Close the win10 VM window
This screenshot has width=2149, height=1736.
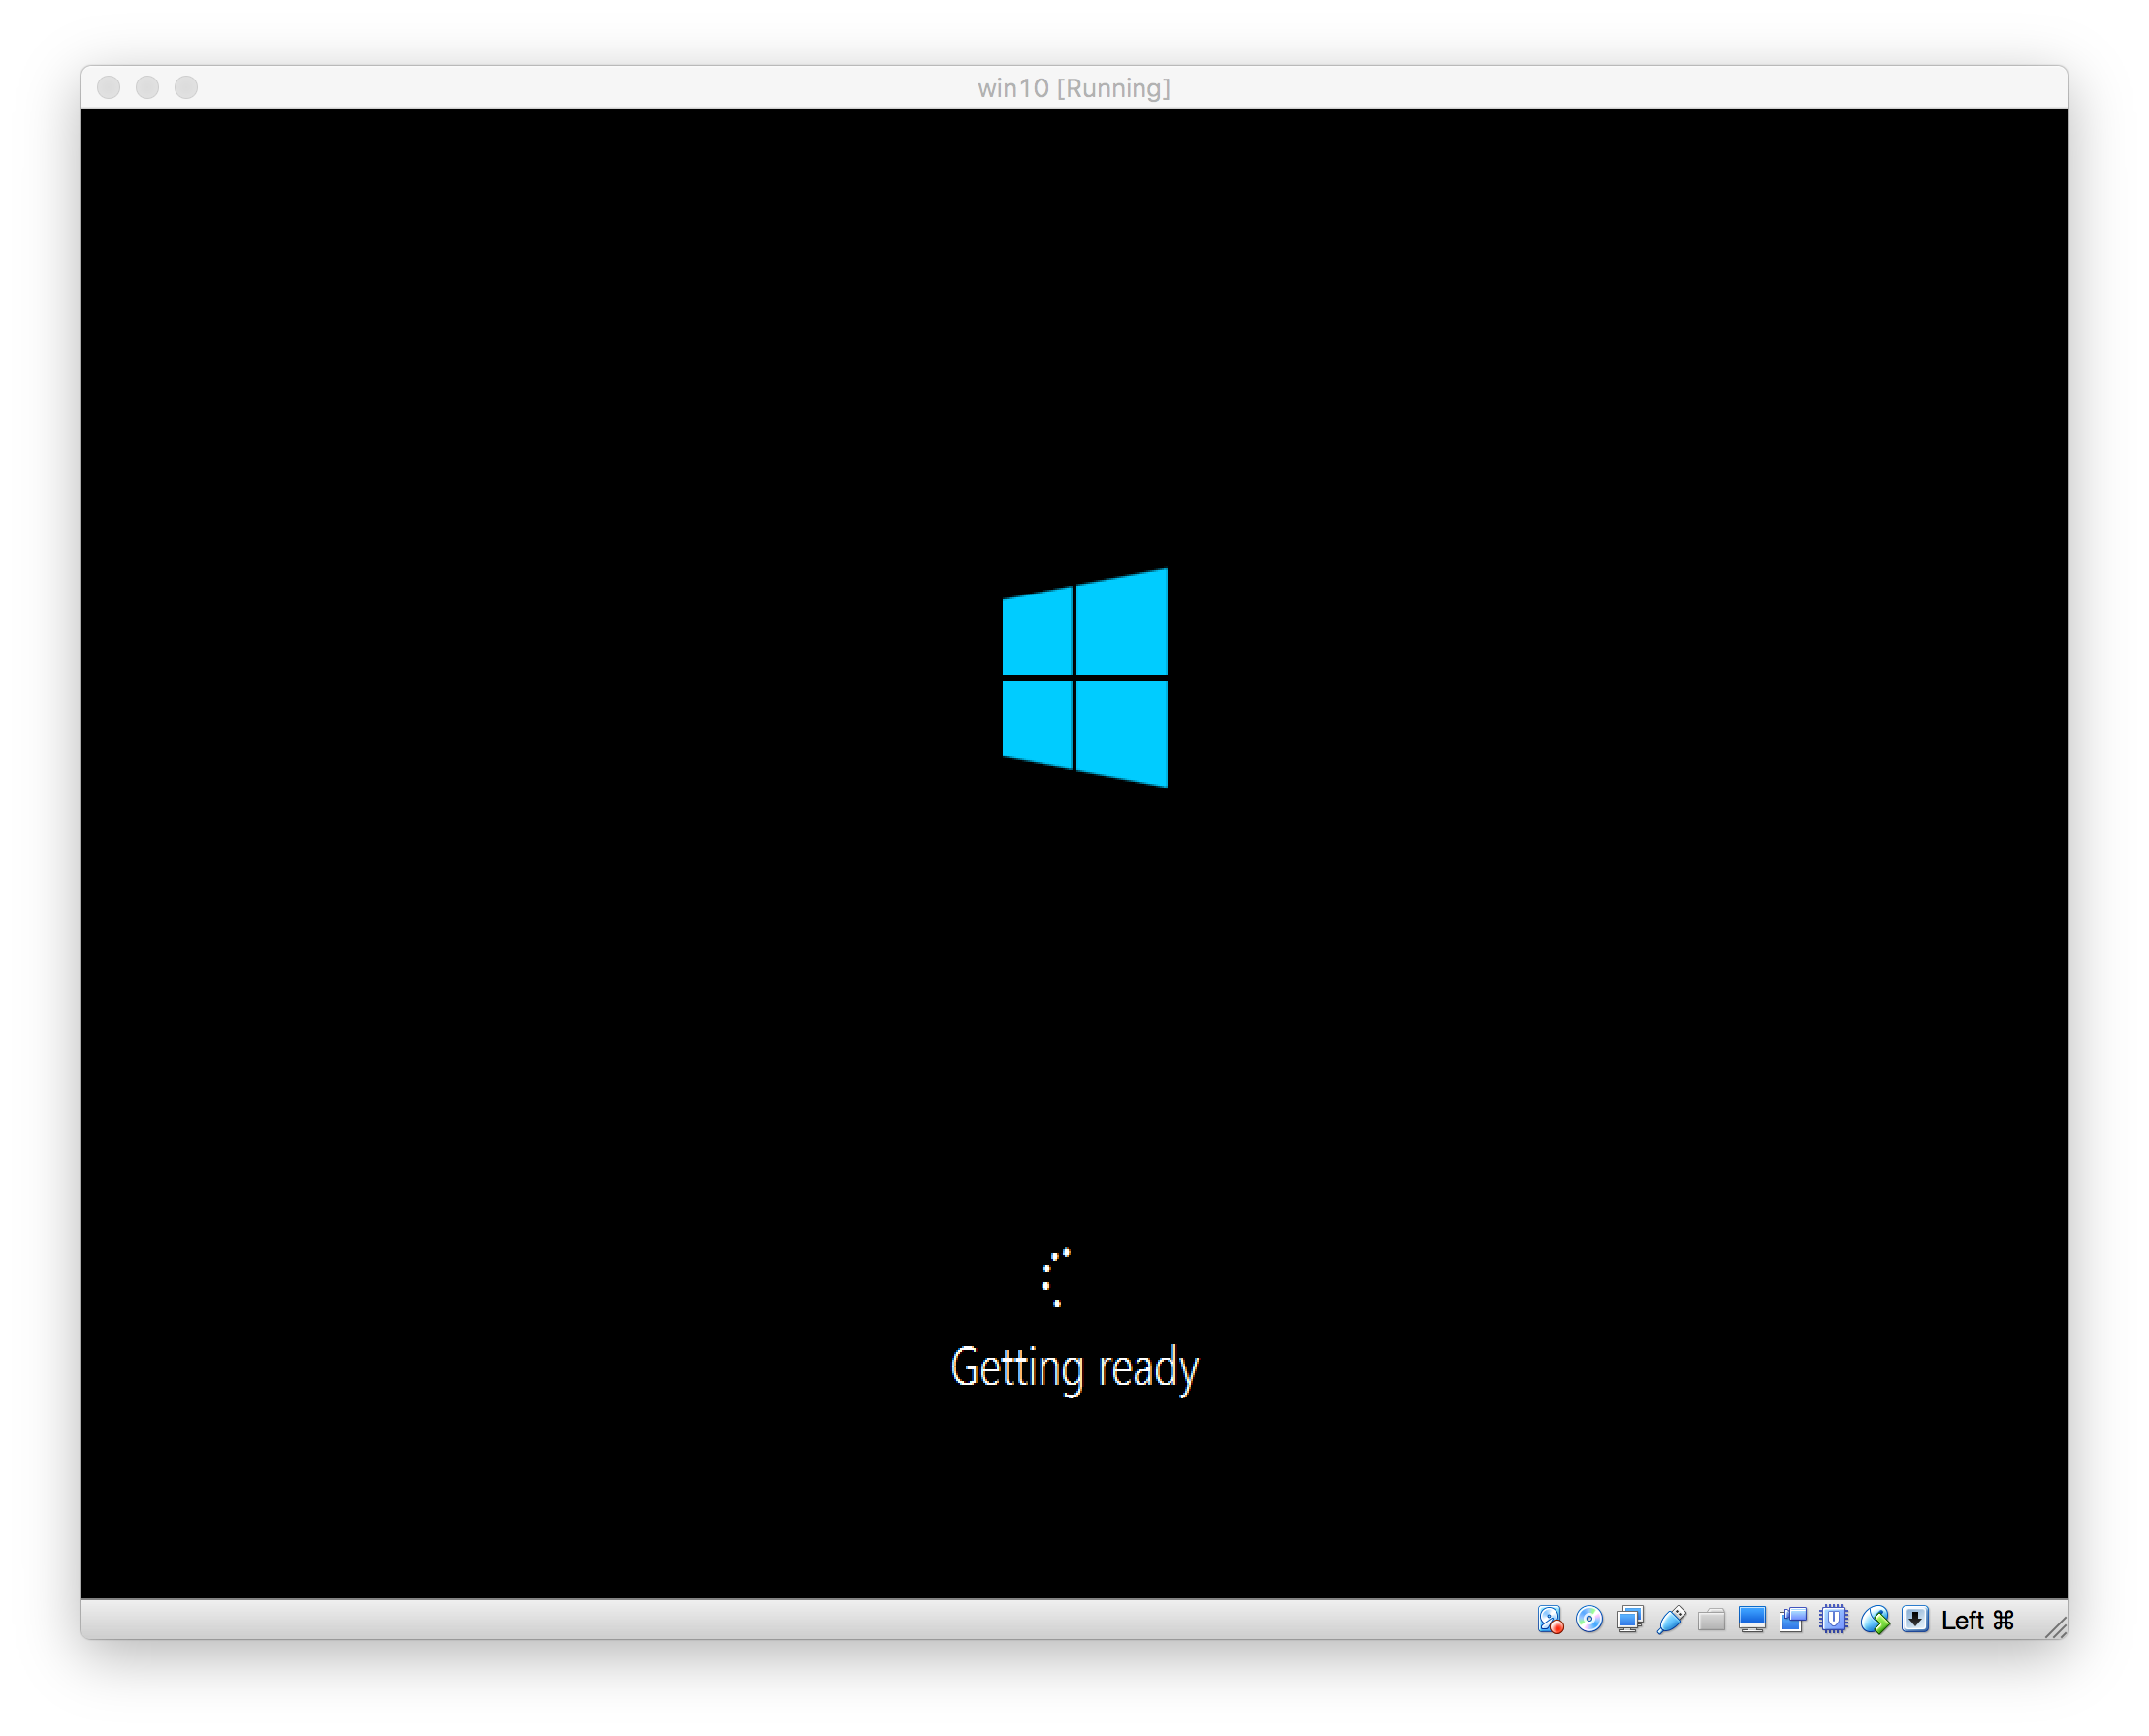pyautogui.click(x=109, y=88)
